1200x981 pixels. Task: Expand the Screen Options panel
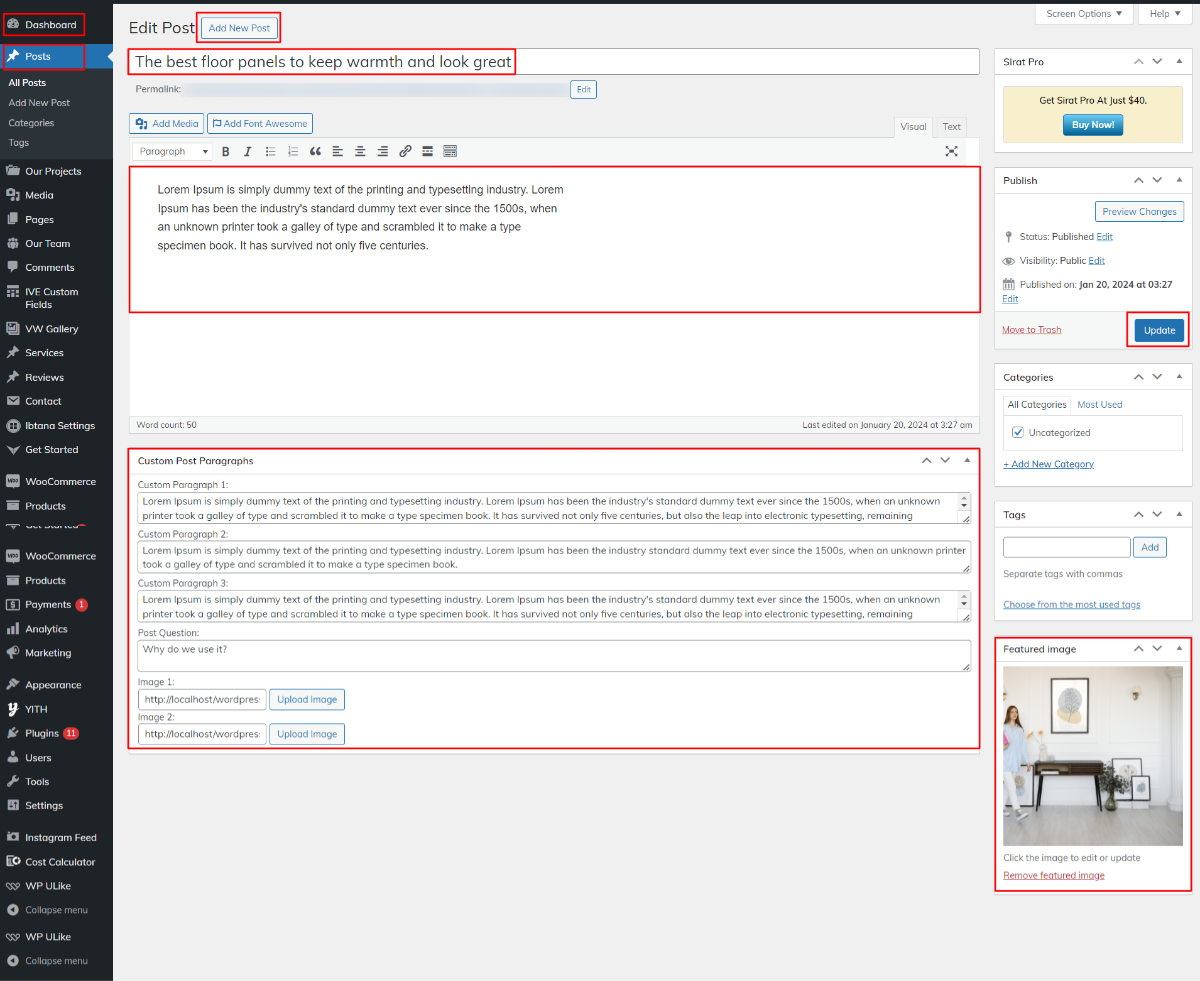(x=1085, y=14)
